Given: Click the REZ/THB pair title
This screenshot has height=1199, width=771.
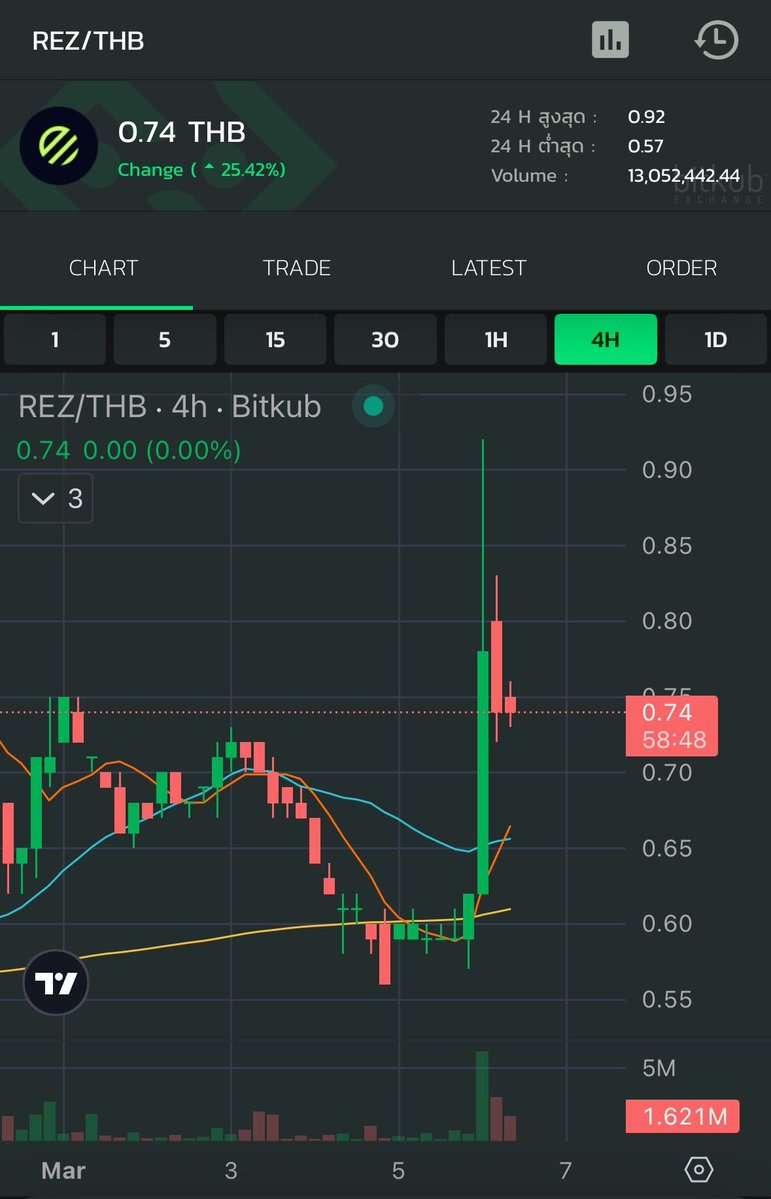Looking at the screenshot, I should pos(88,41).
